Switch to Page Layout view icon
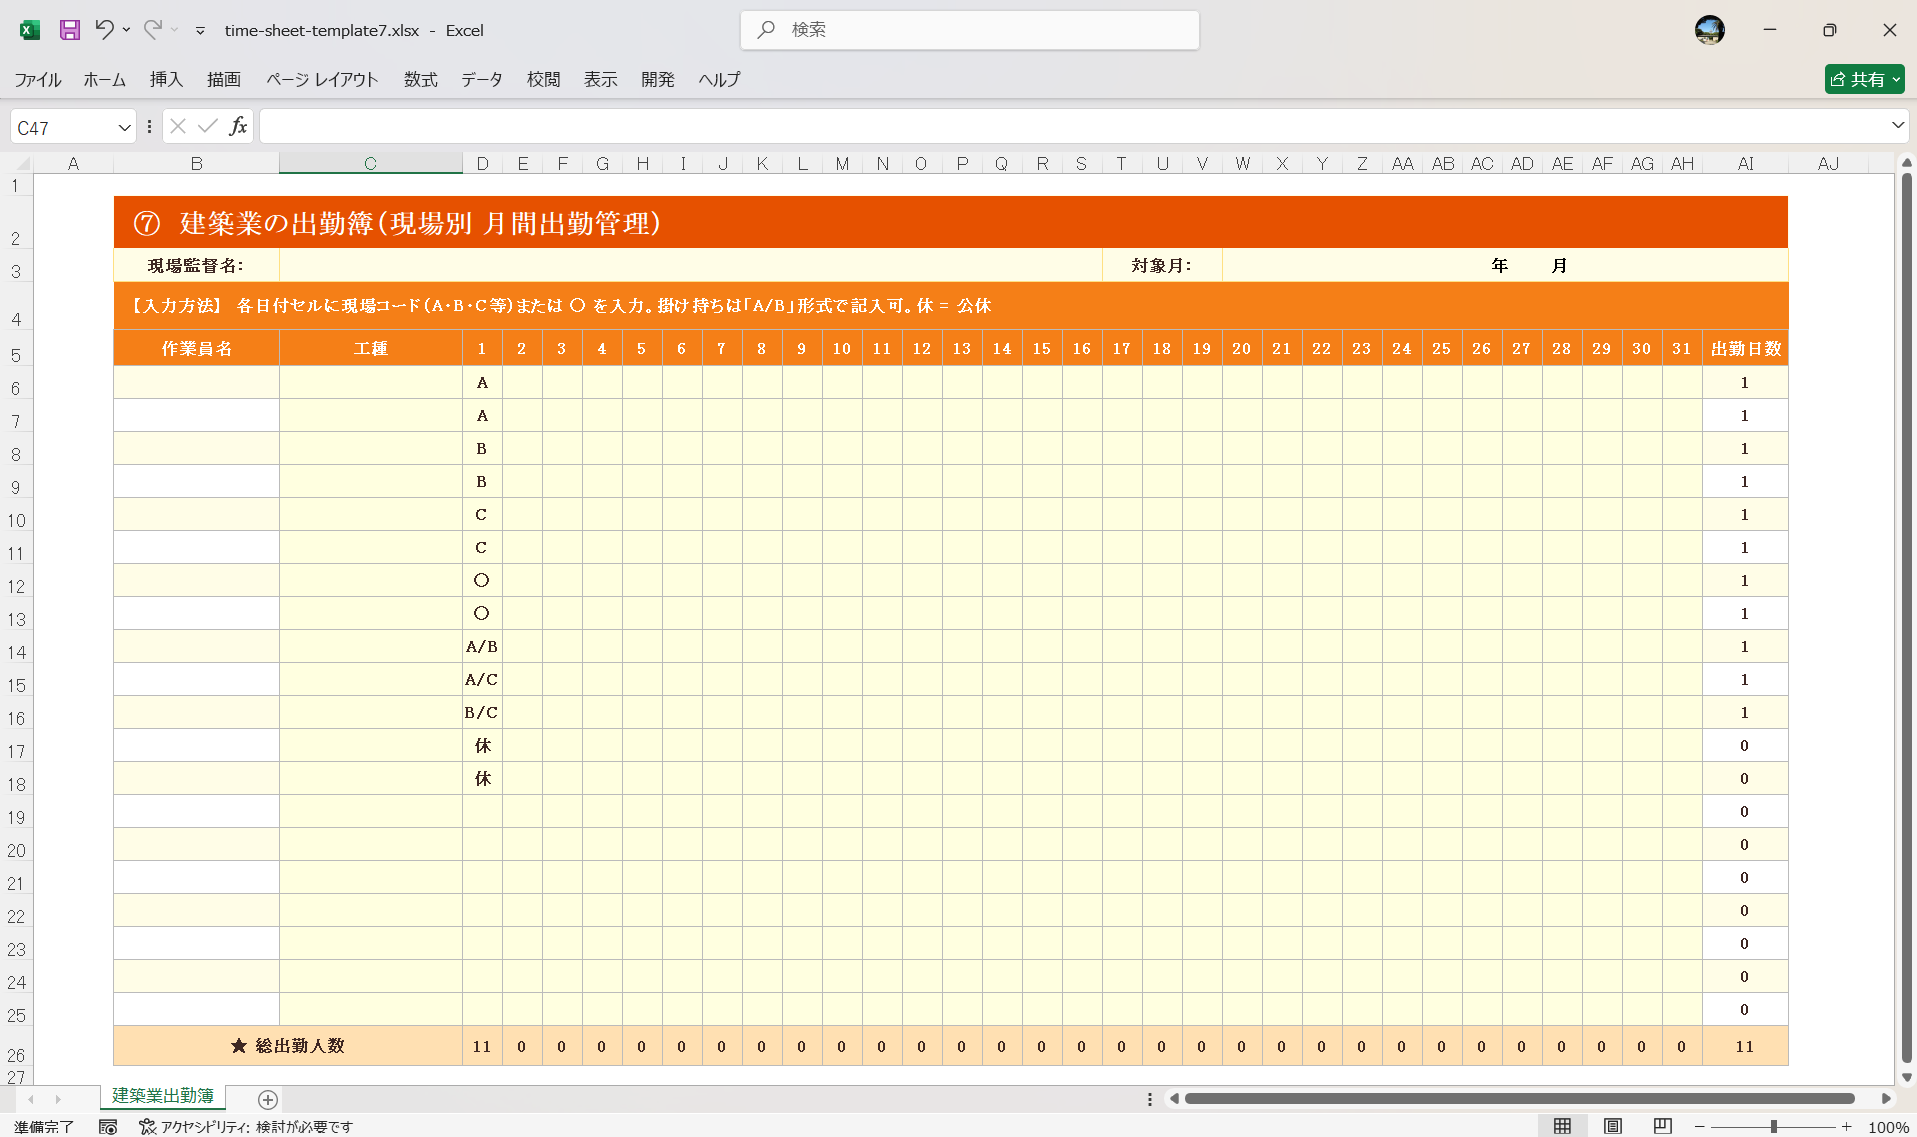1917x1137 pixels. tap(1612, 1126)
